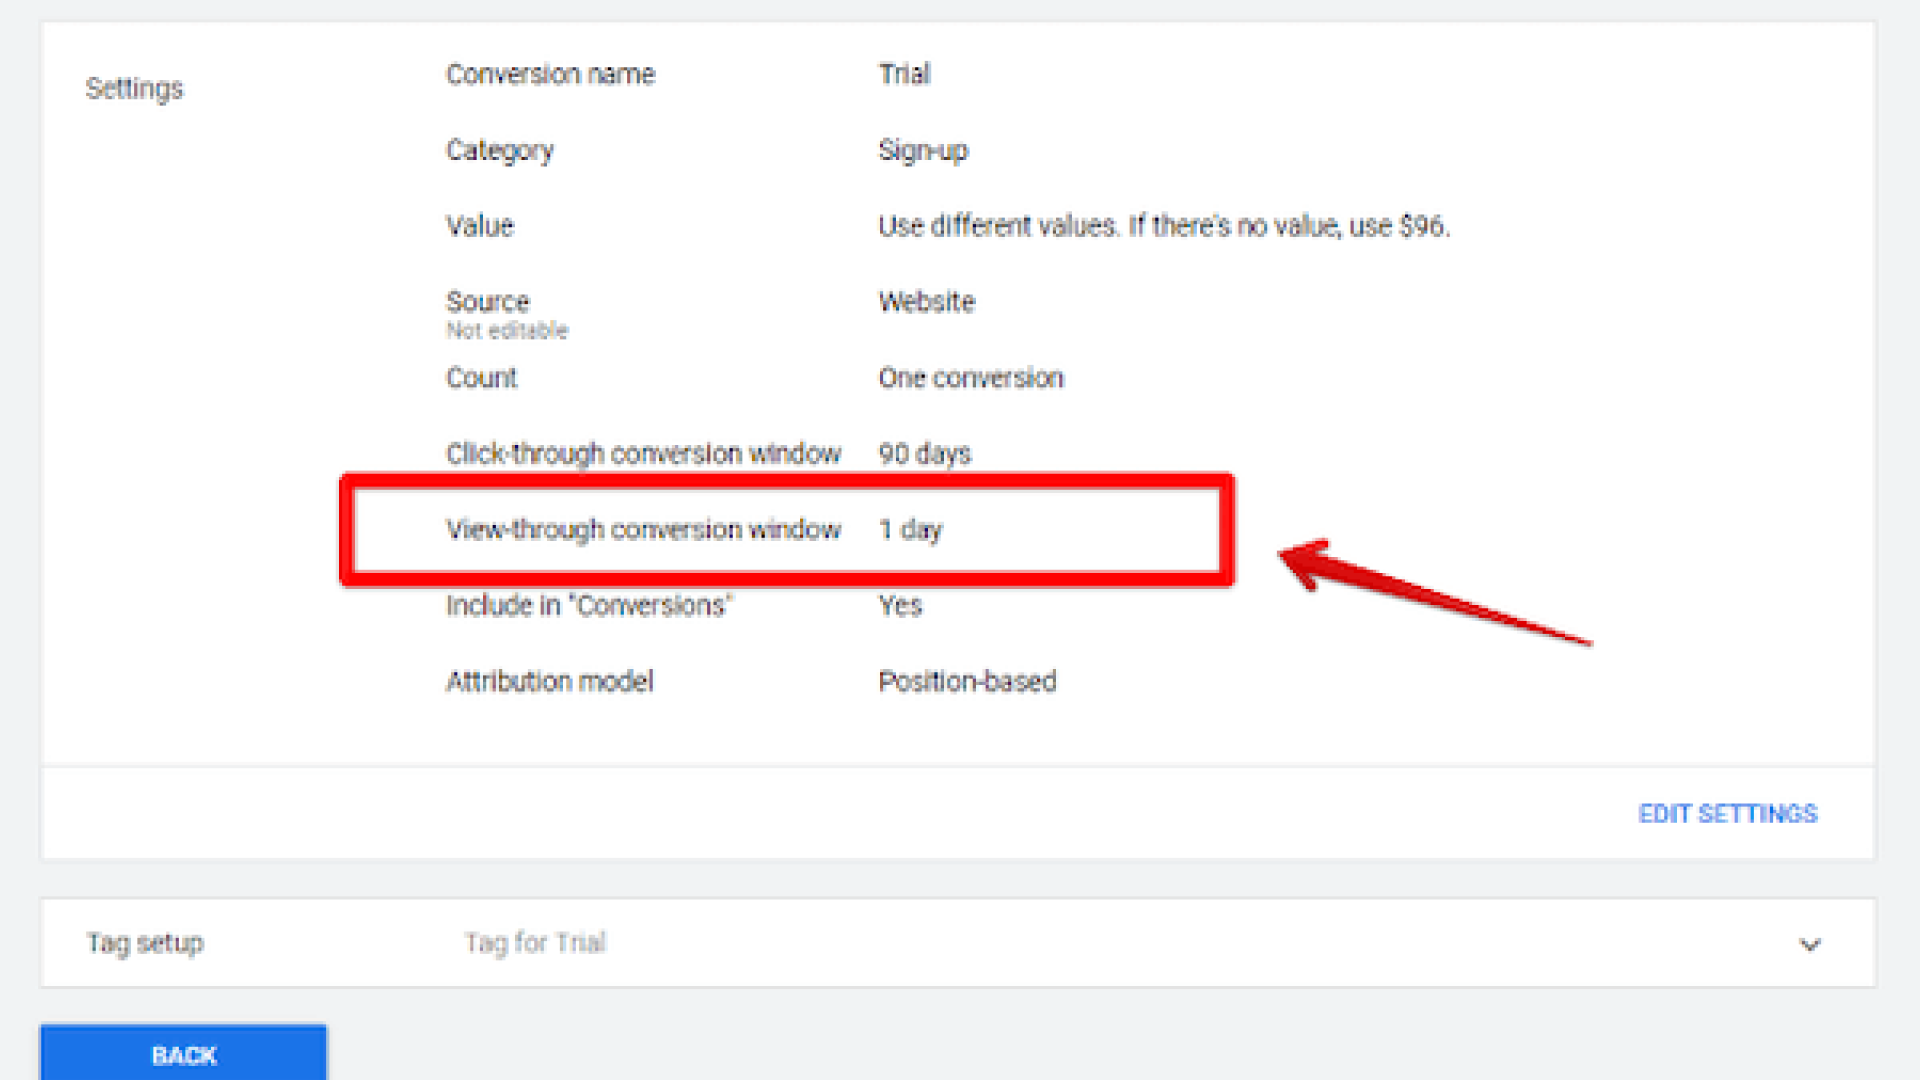Click EDIT SETTINGS link
The image size is (1920, 1080).
[x=1727, y=814]
